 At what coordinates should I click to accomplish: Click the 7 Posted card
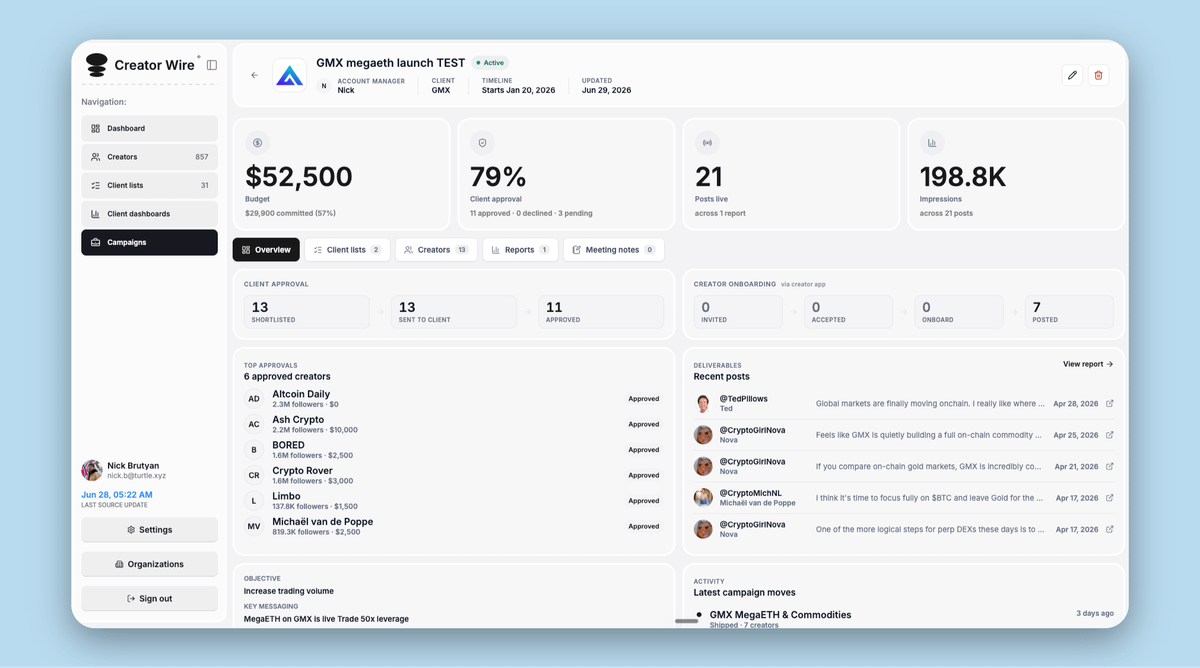1069,312
